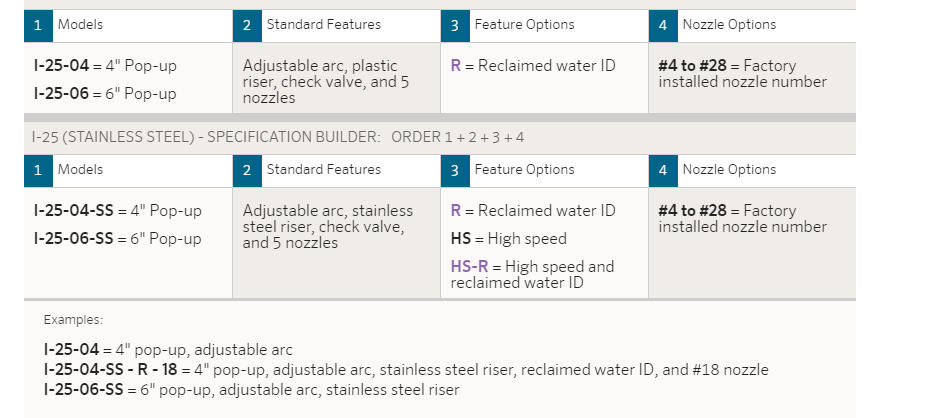Click the Examples label
The image size is (930, 418).
pos(73,320)
